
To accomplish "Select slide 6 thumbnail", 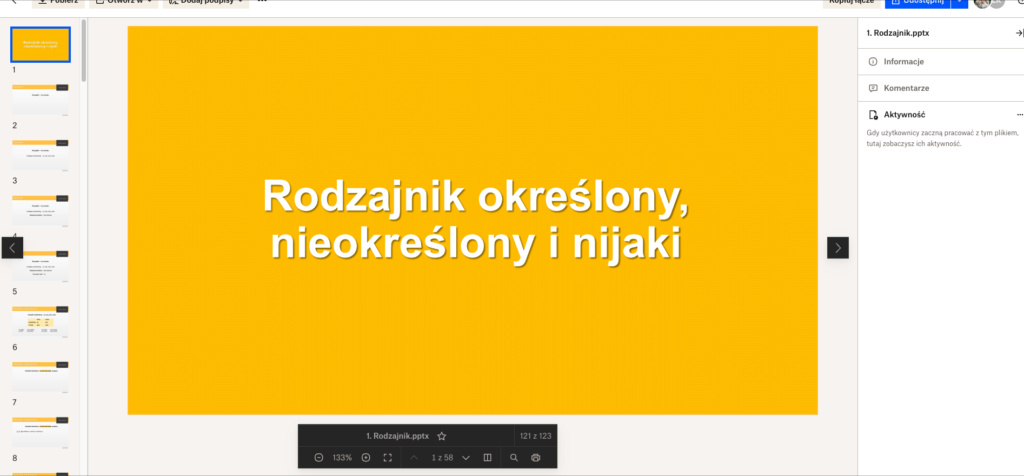I will pos(40,321).
